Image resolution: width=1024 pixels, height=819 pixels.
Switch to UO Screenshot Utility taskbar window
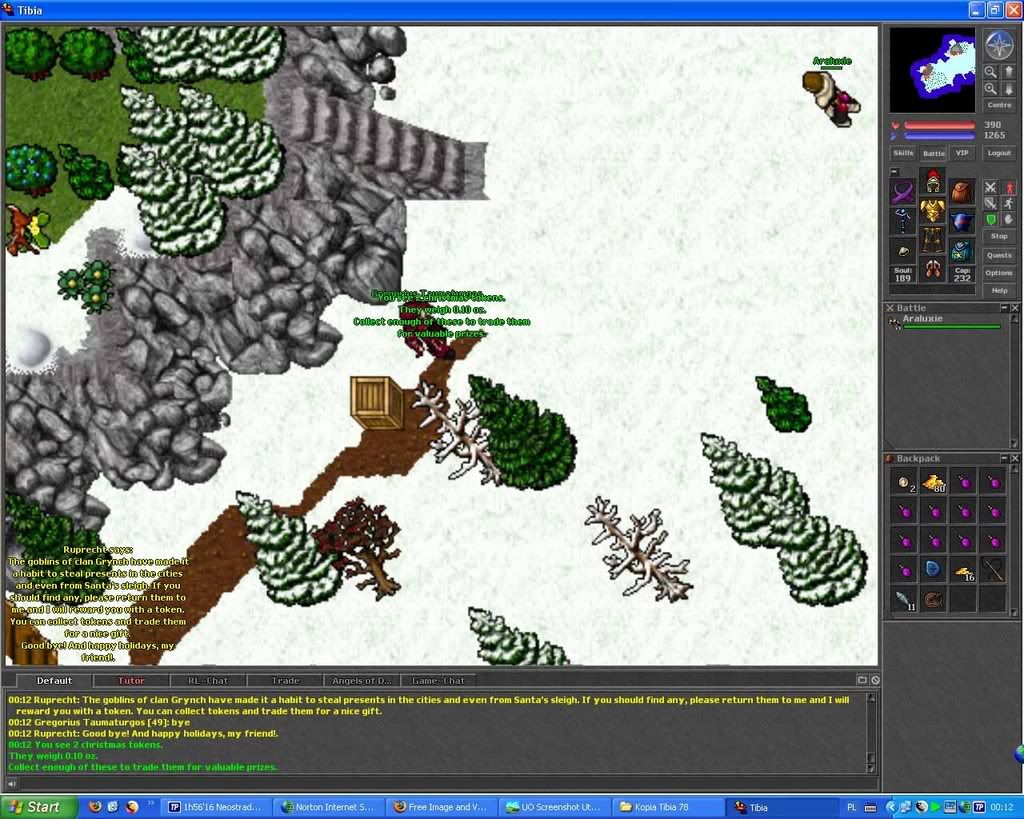coord(554,807)
